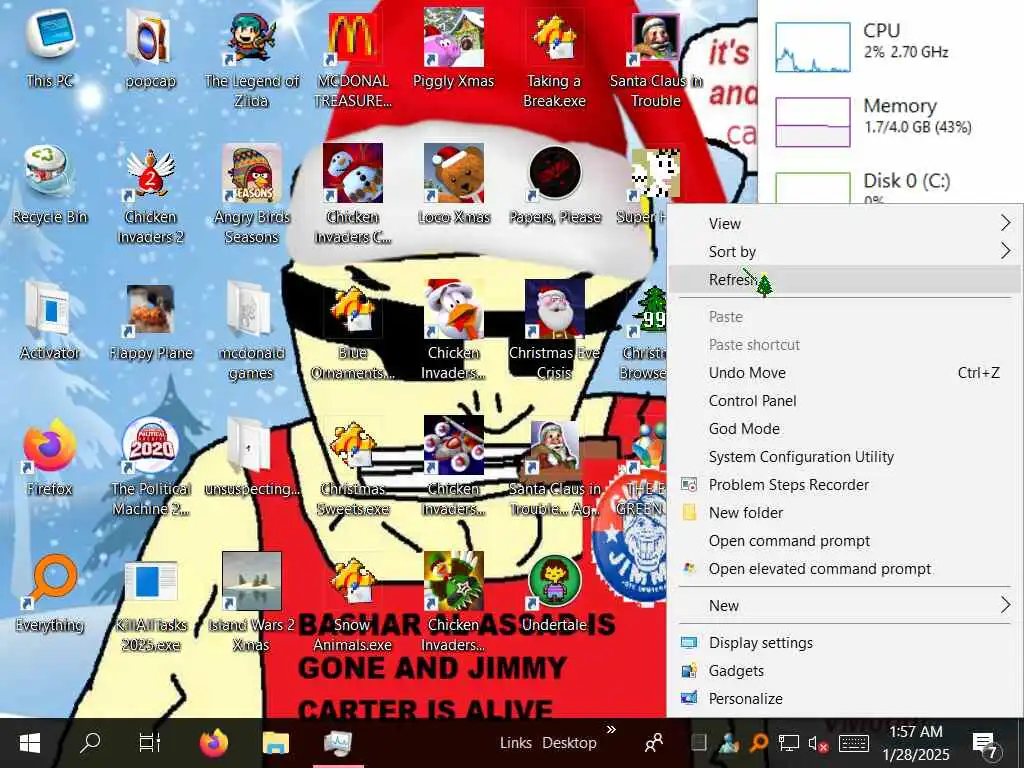The image size is (1024, 768).
Task: Select the Everything search desktop icon
Action: [50, 593]
